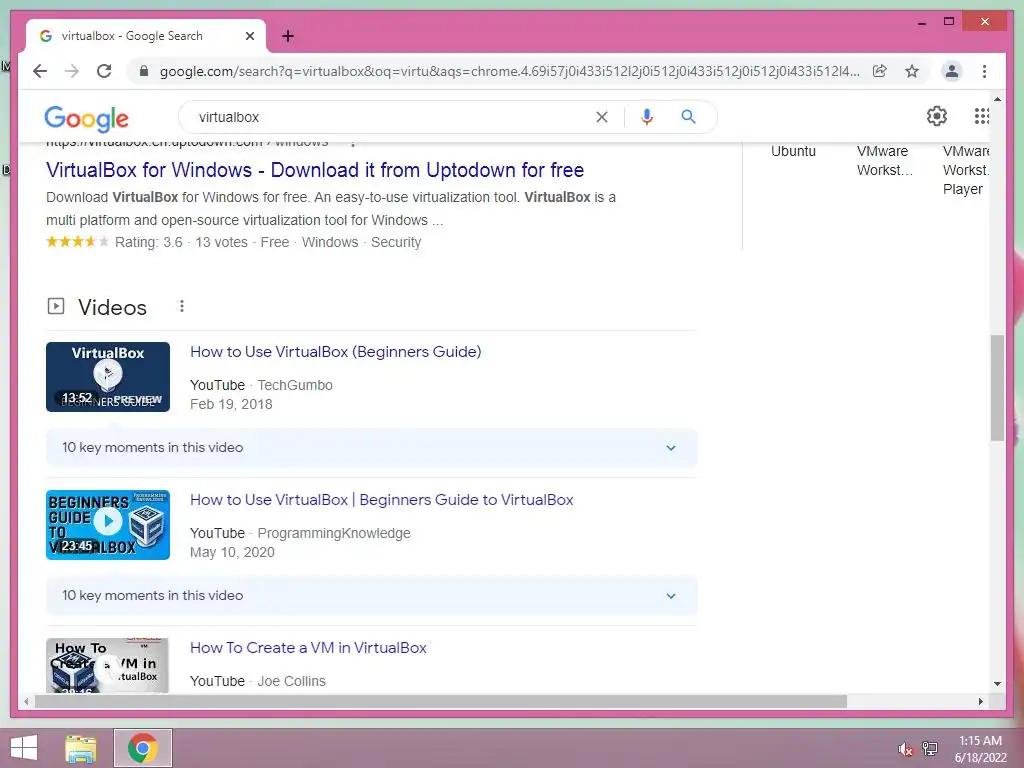
Task: Open ProgrammingKnowledge video thumbnail
Action: pos(108,525)
